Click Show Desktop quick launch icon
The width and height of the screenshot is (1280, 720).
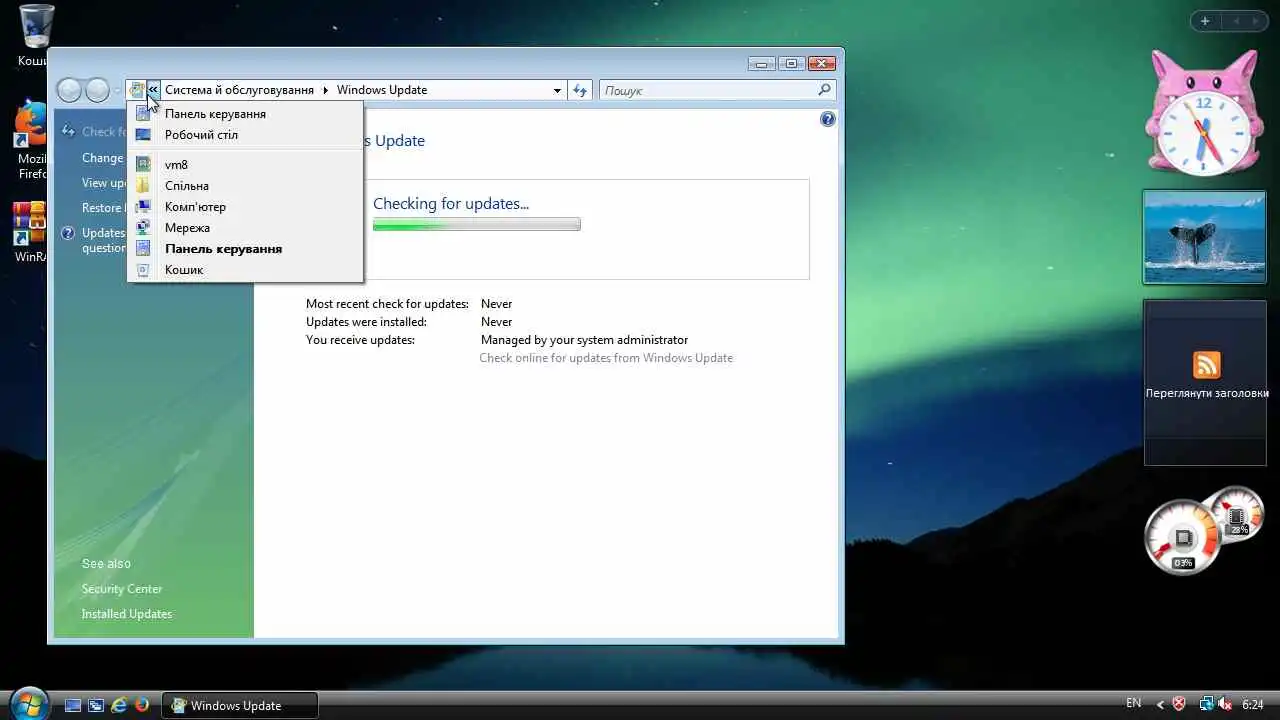pyautogui.click(x=73, y=705)
